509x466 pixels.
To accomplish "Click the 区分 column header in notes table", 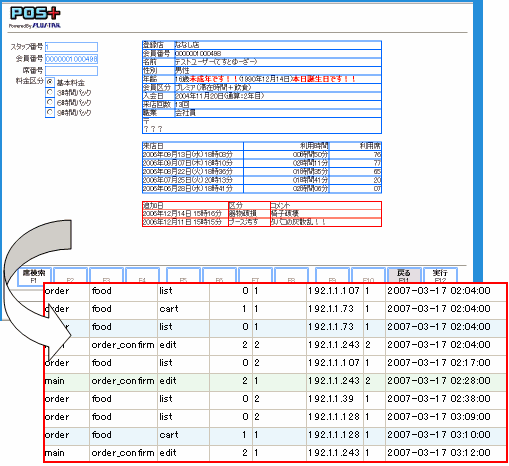I will pyautogui.click(x=236, y=205).
